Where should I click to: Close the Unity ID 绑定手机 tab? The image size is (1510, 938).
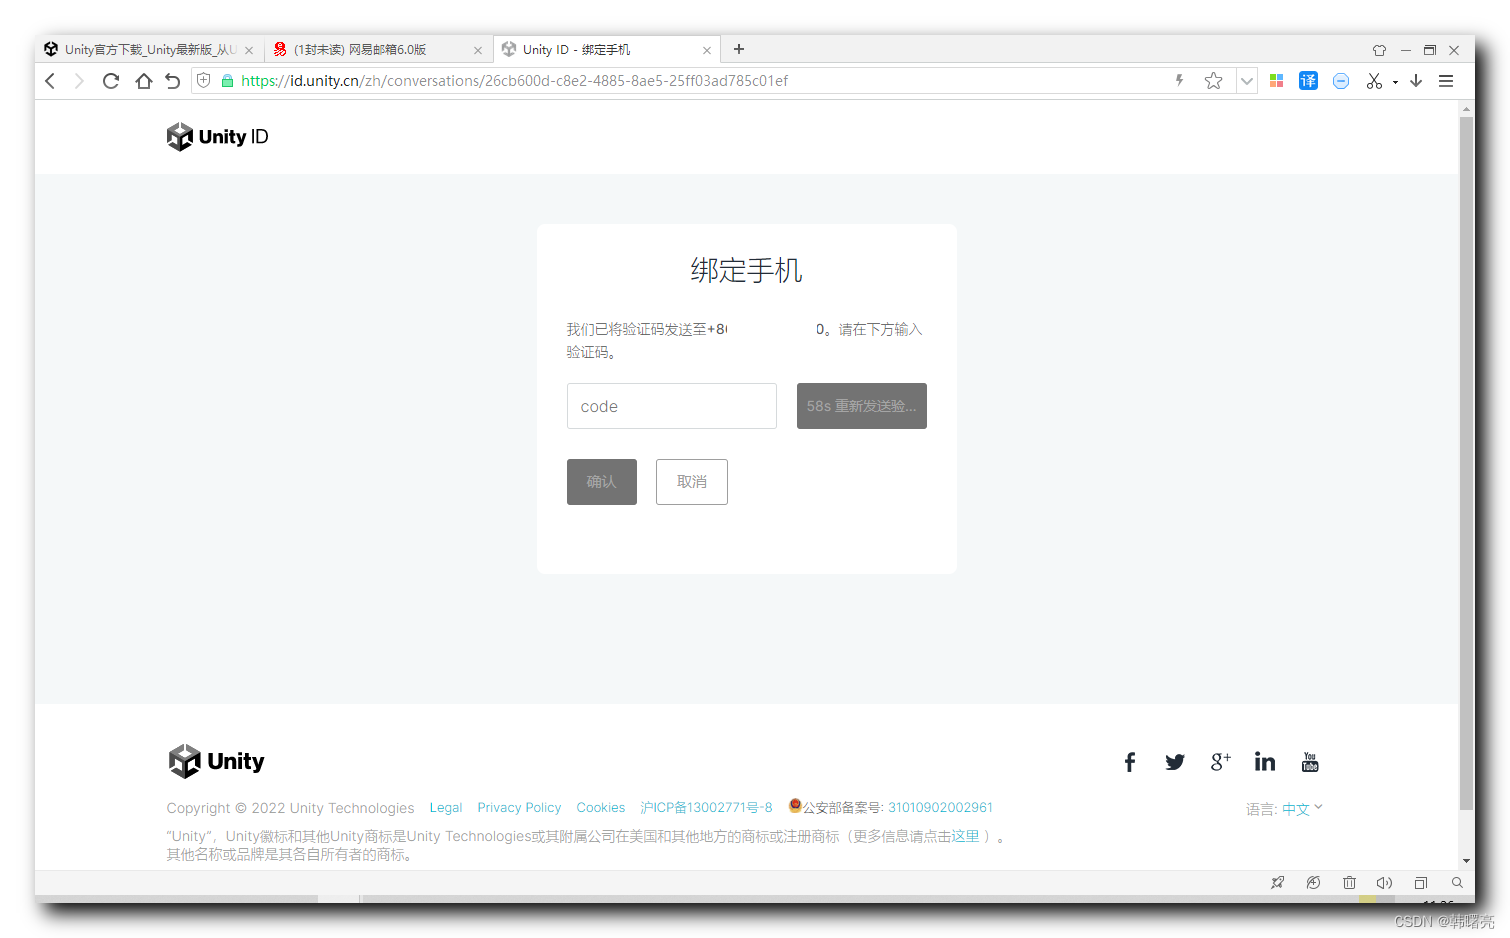click(707, 50)
